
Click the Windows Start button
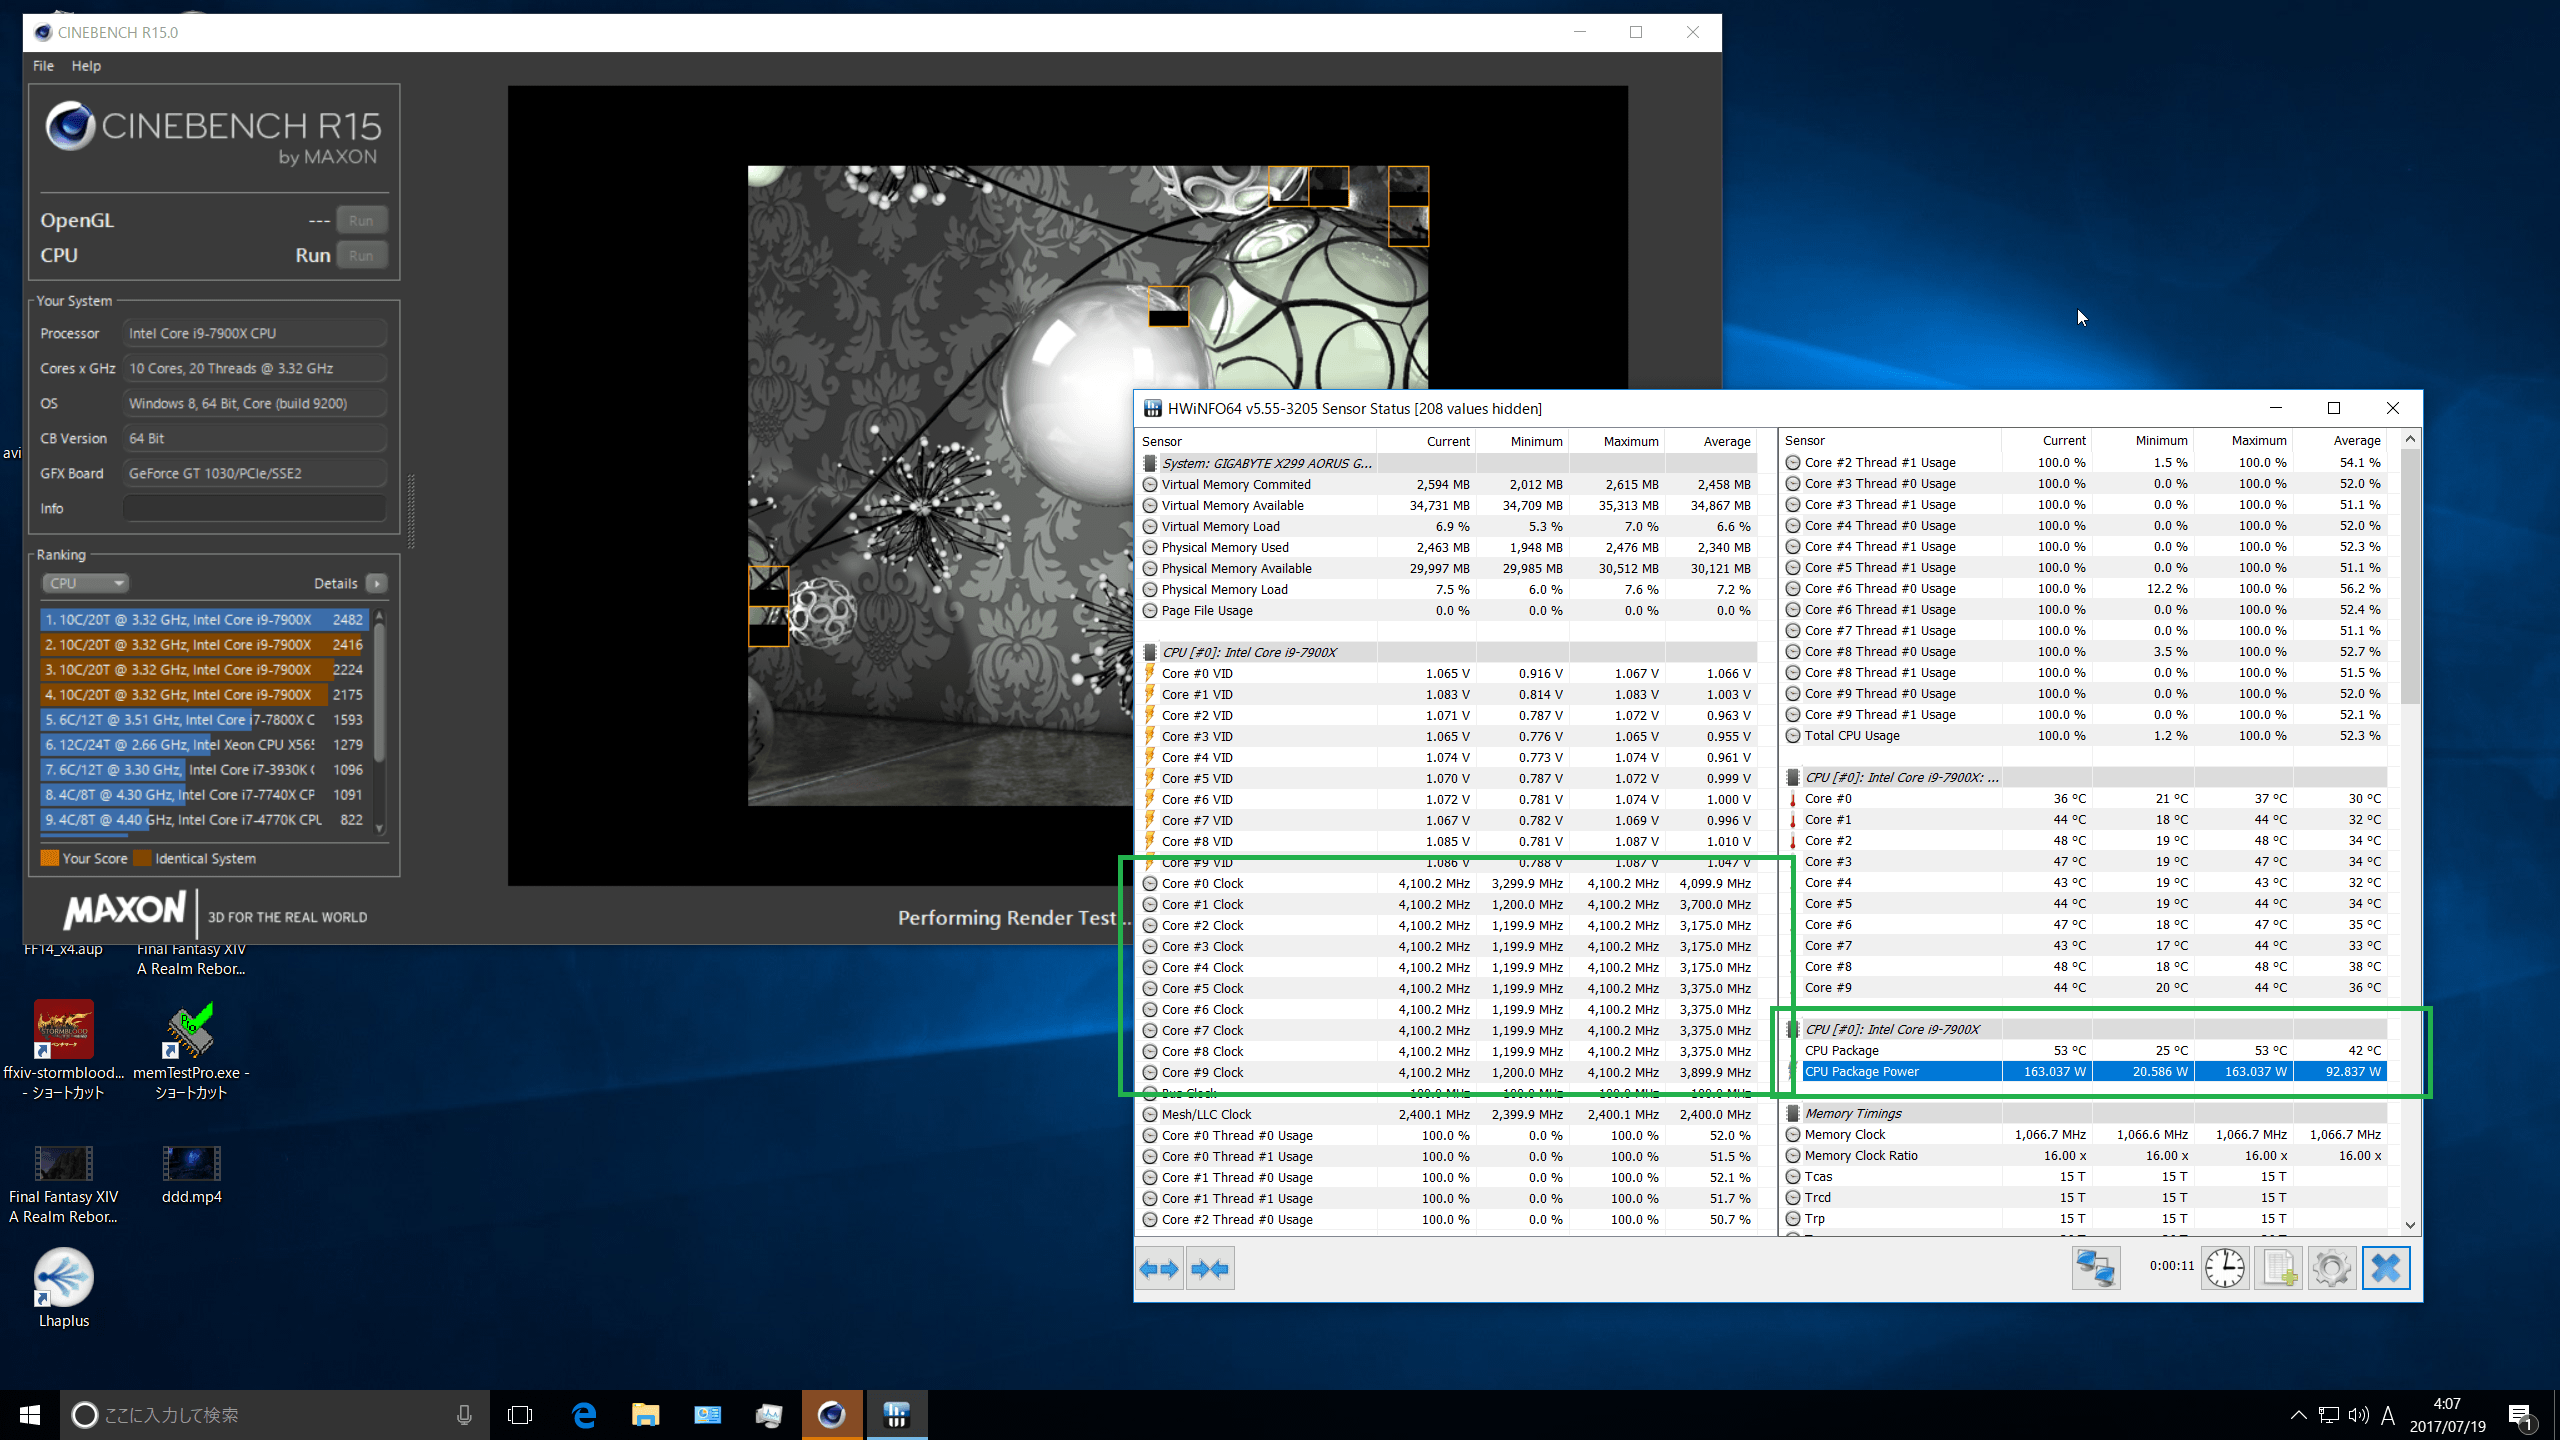tap(30, 1415)
